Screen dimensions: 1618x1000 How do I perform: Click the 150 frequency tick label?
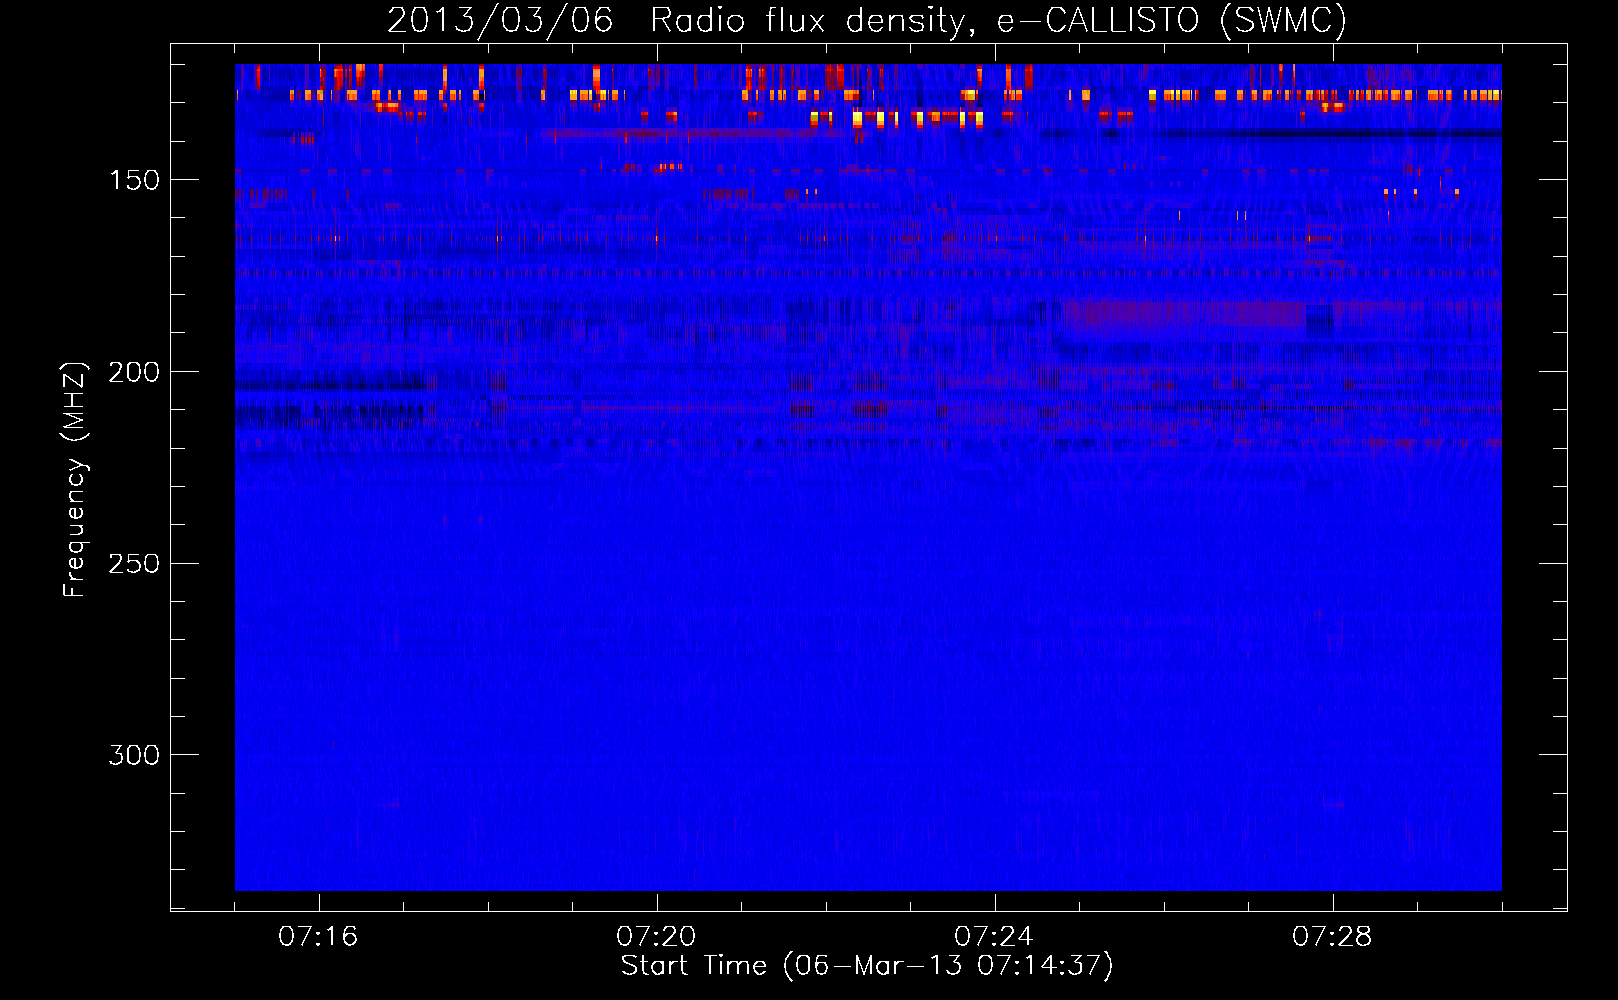pyautogui.click(x=134, y=181)
